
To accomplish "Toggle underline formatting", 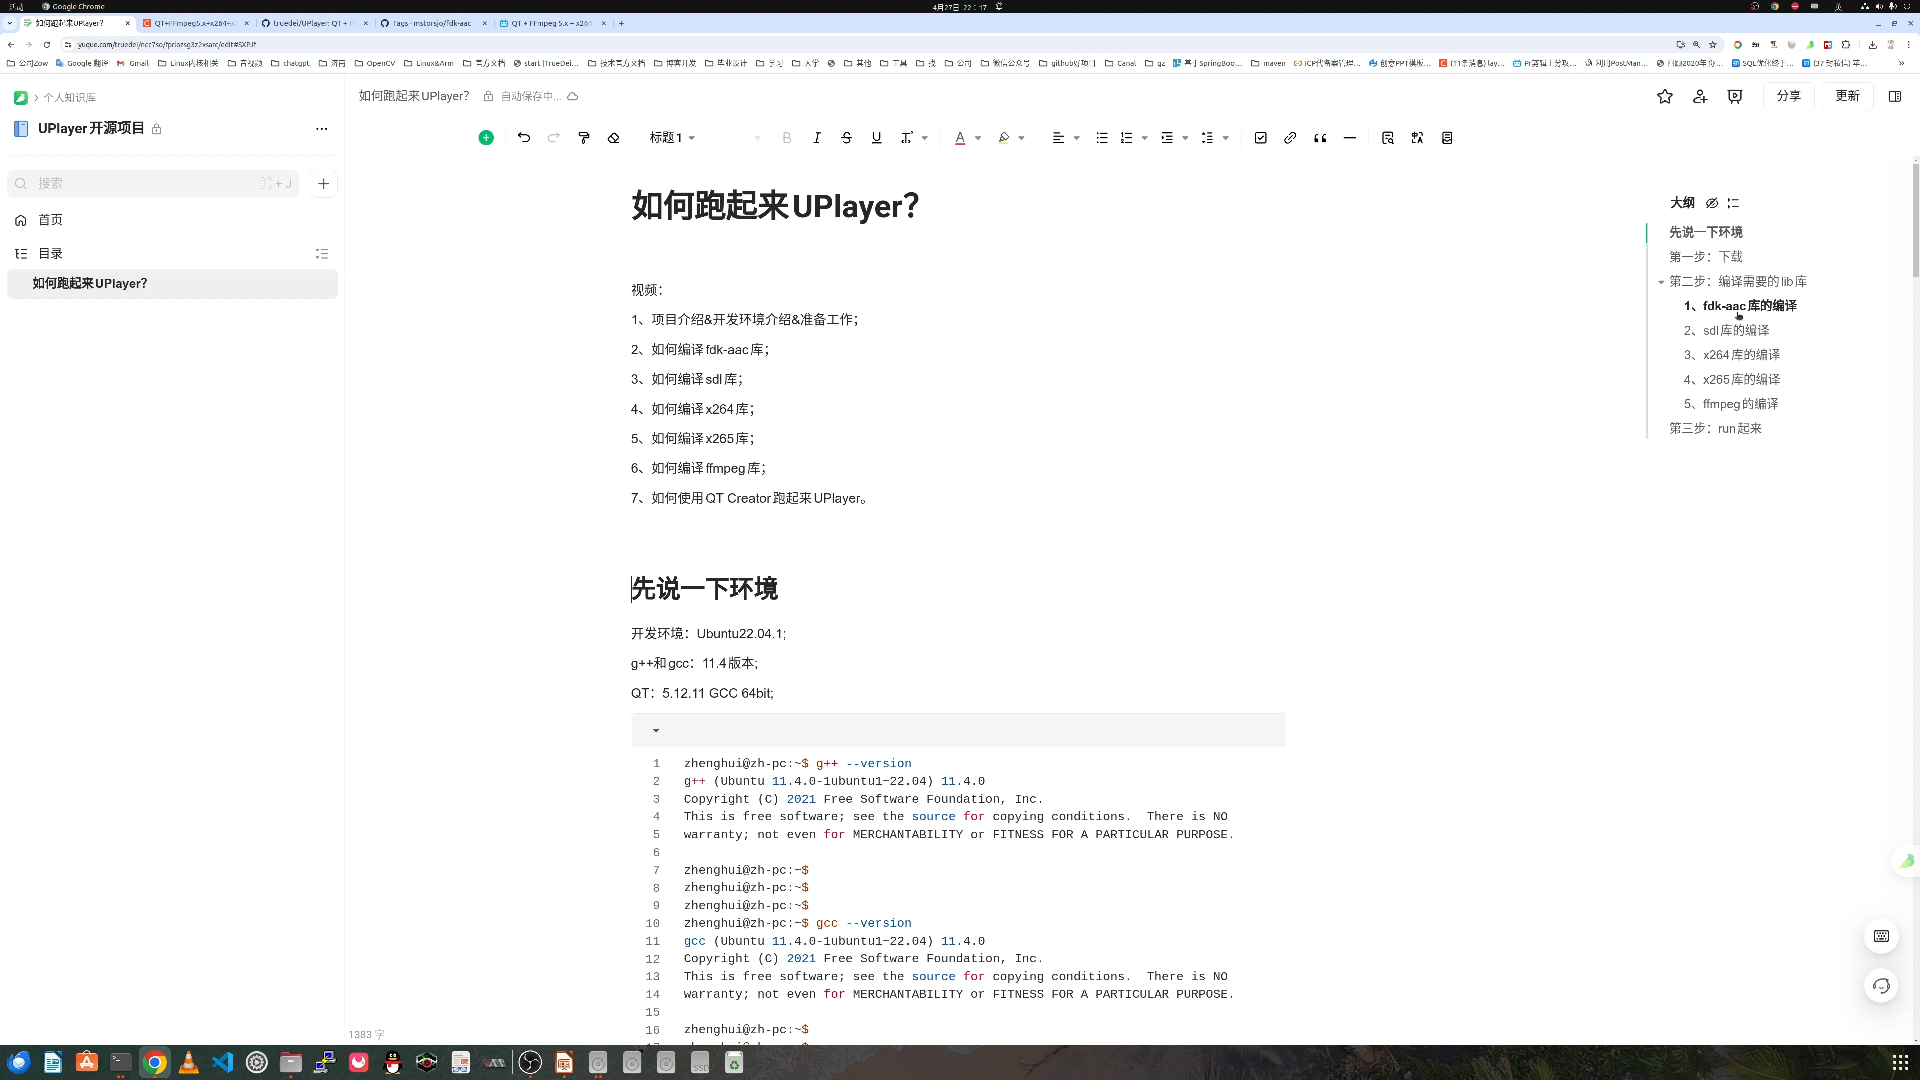I will click(x=877, y=138).
